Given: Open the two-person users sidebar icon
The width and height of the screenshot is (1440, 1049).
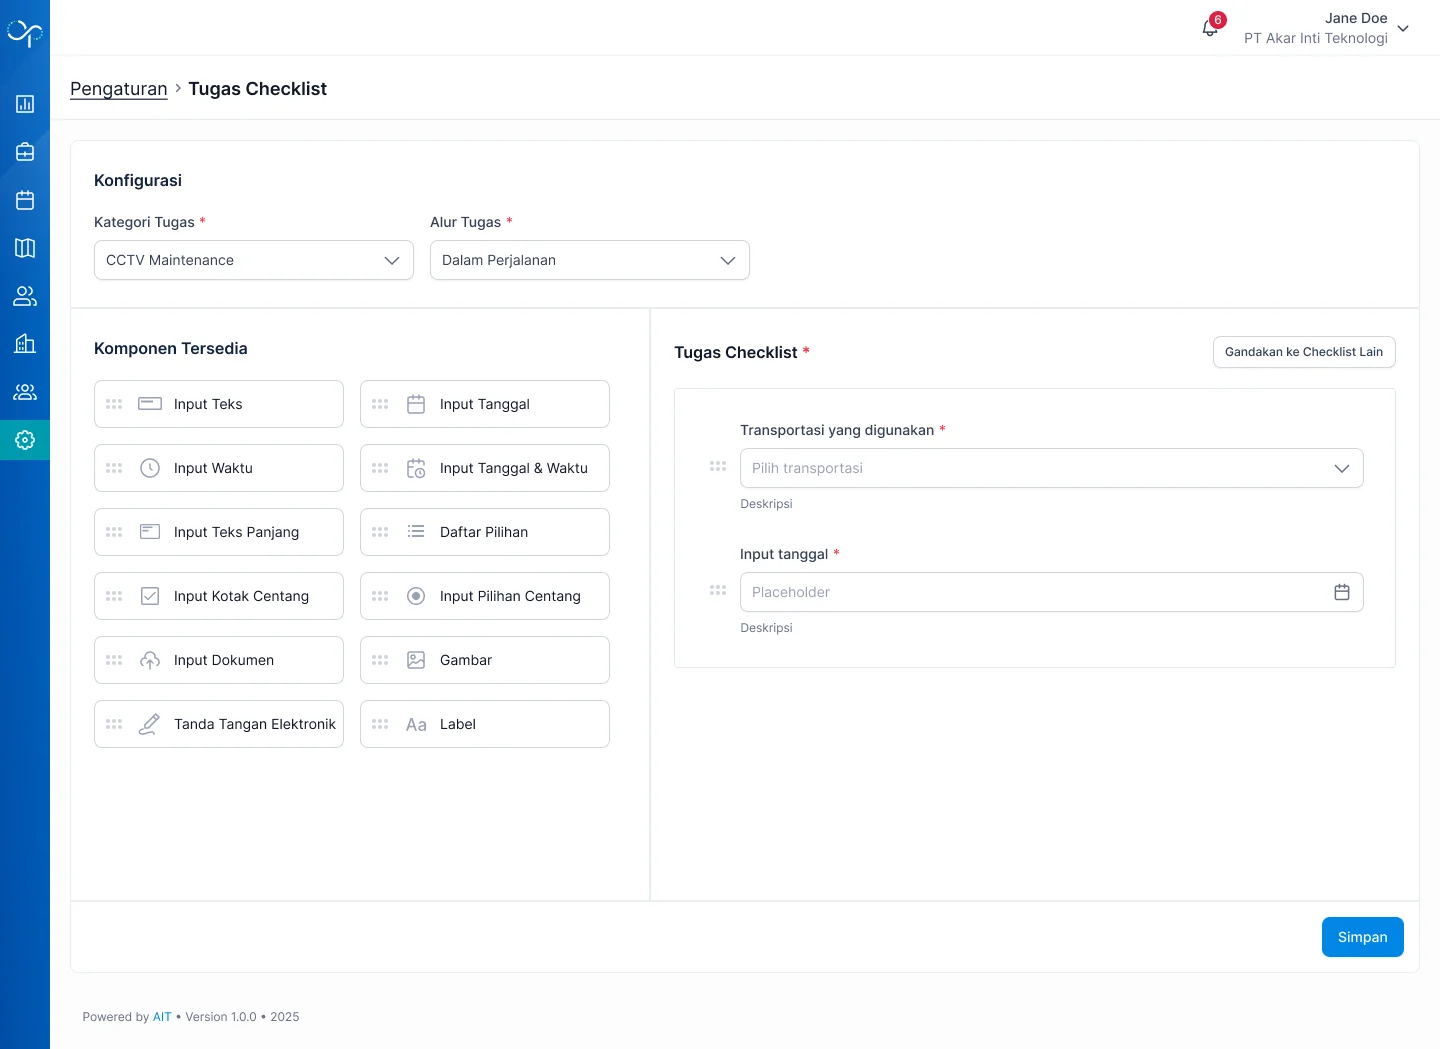Looking at the screenshot, I should click(x=25, y=296).
